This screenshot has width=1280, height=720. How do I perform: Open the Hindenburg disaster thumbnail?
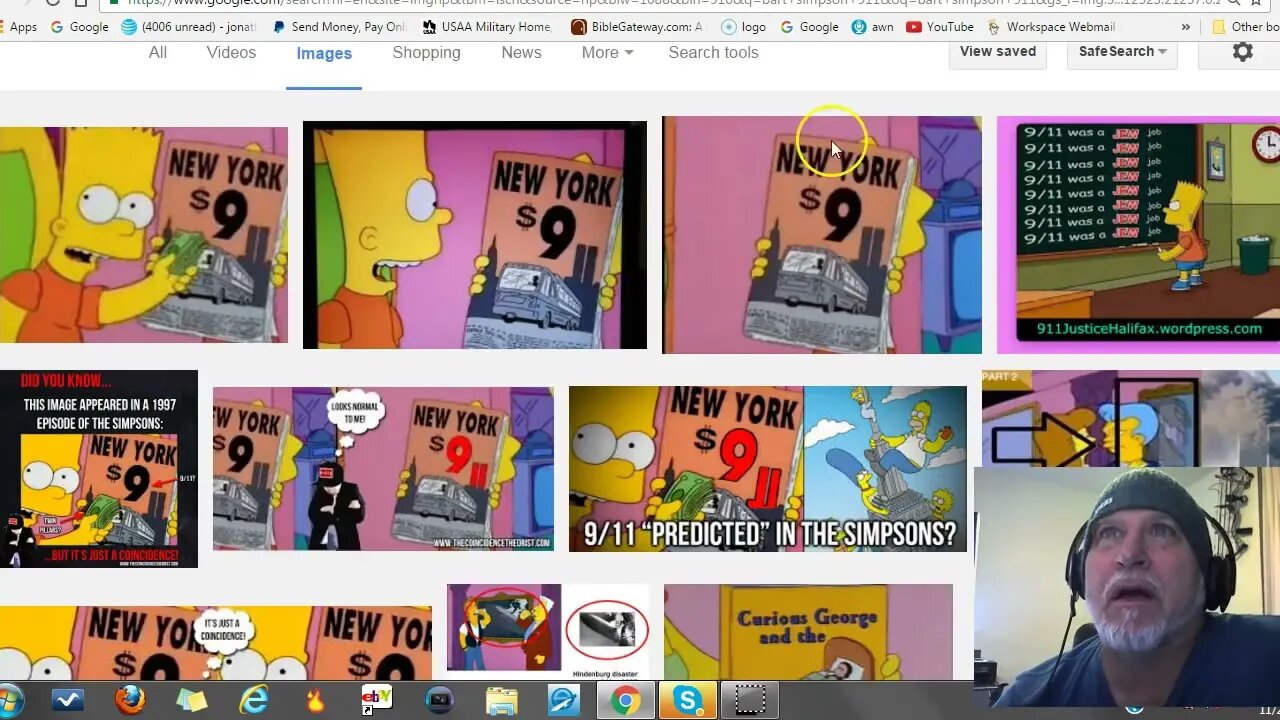(548, 632)
